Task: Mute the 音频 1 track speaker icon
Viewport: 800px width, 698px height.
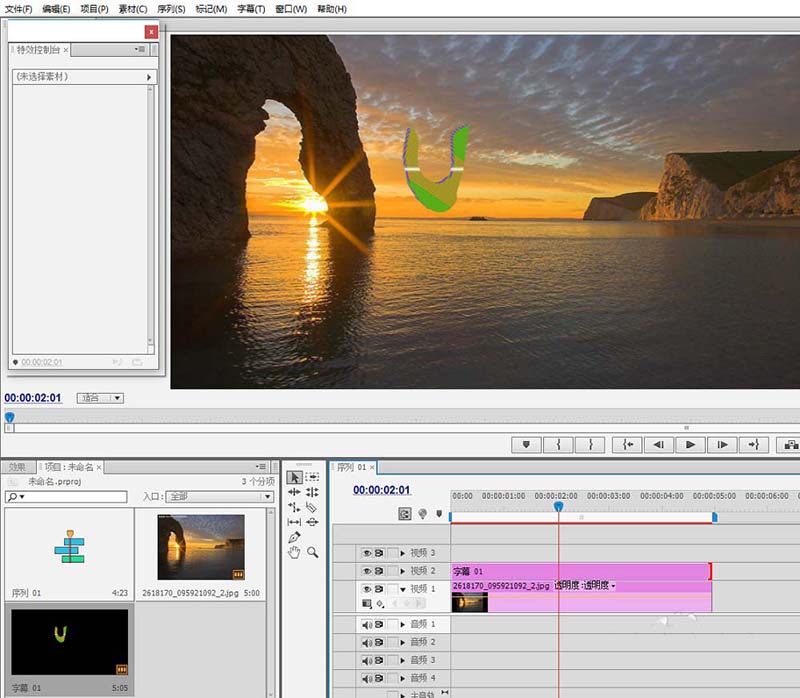Action: coord(367,624)
